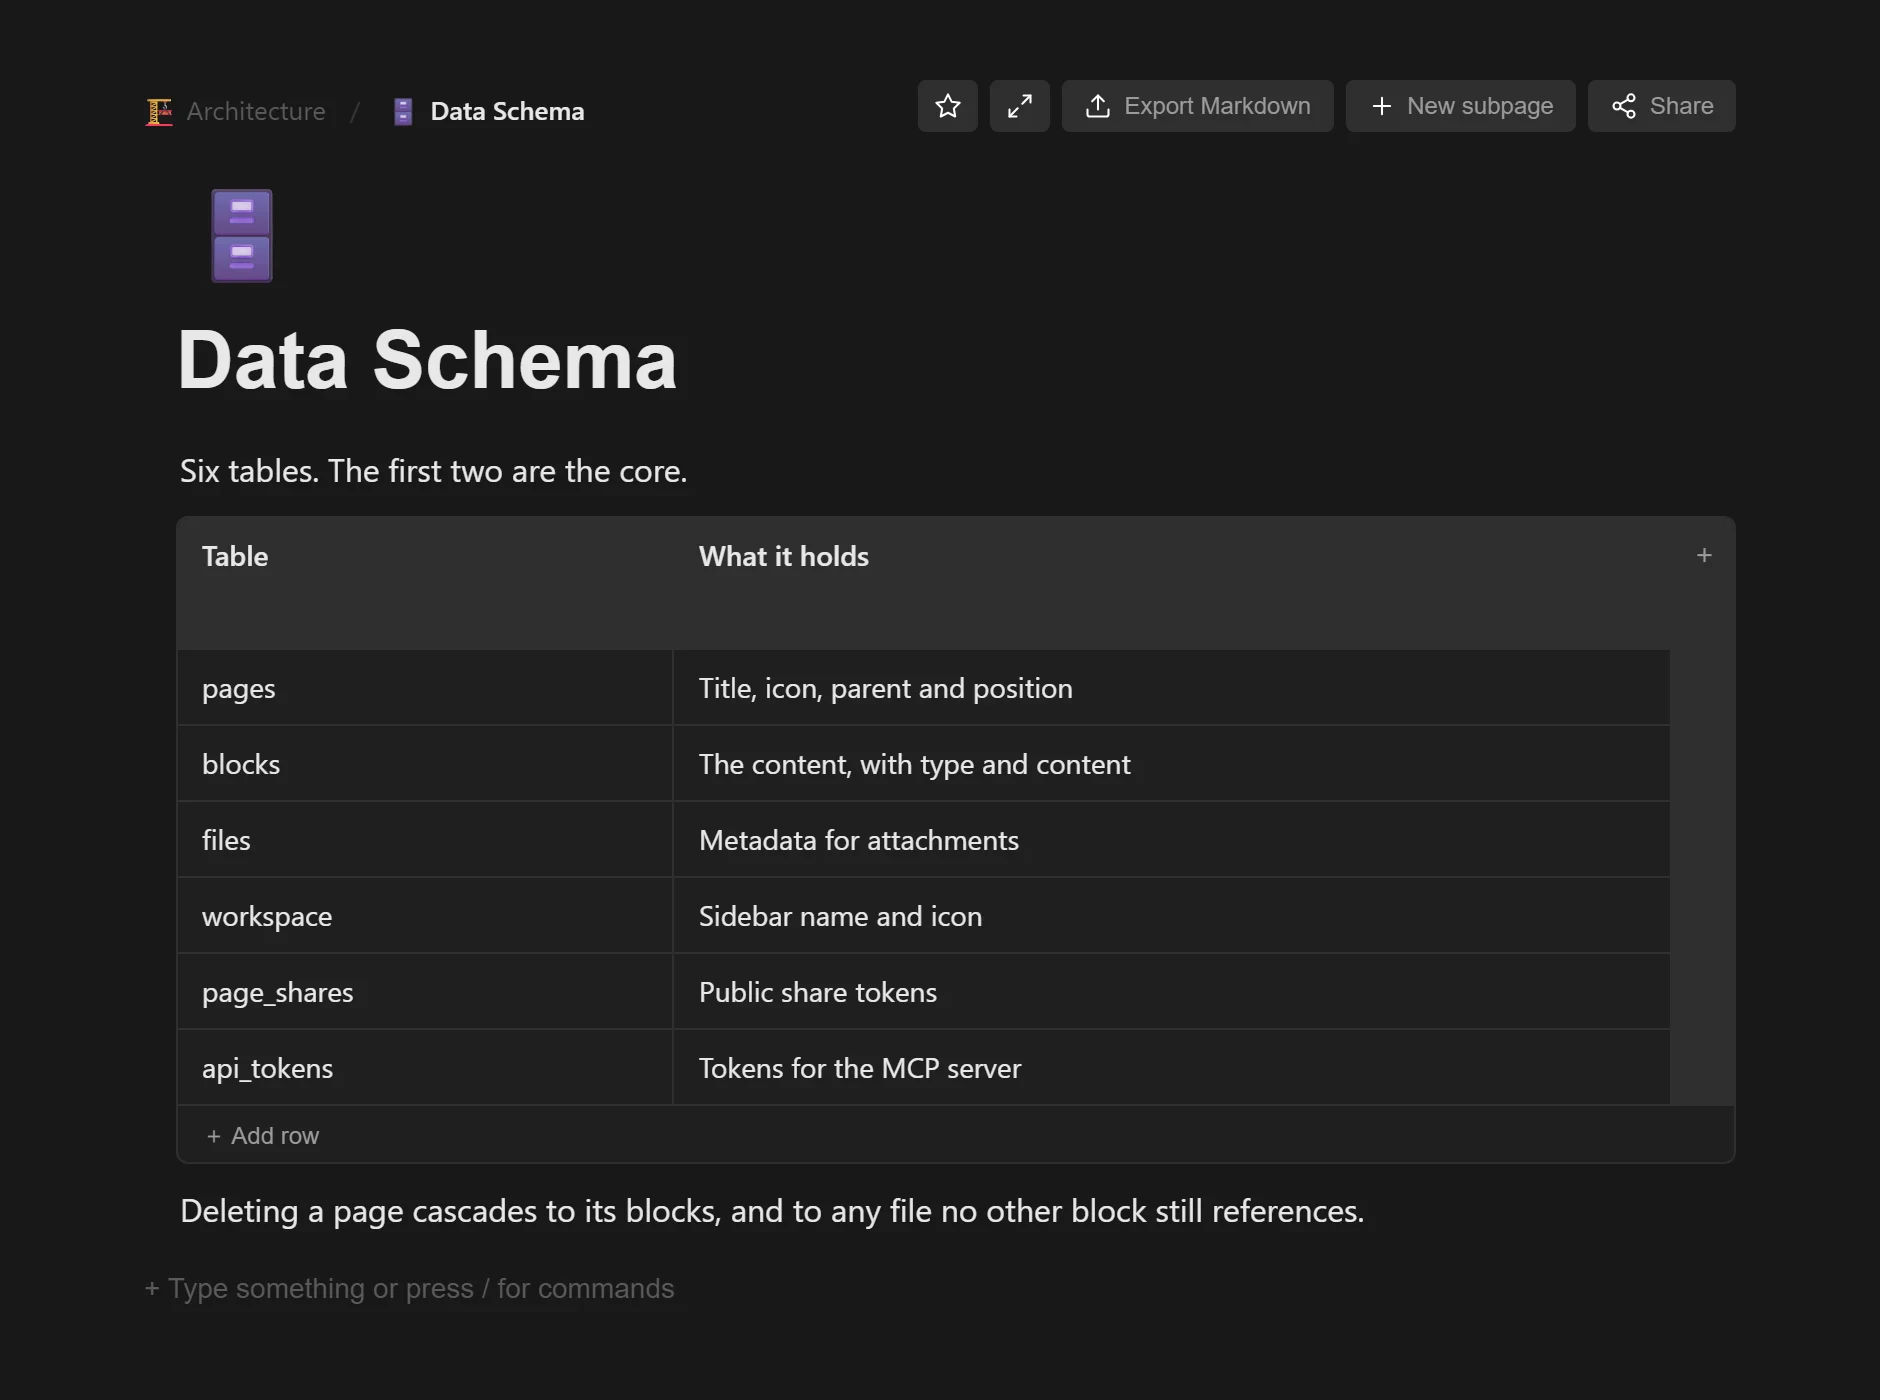
Task: Open the Share dialog
Action: click(x=1661, y=106)
